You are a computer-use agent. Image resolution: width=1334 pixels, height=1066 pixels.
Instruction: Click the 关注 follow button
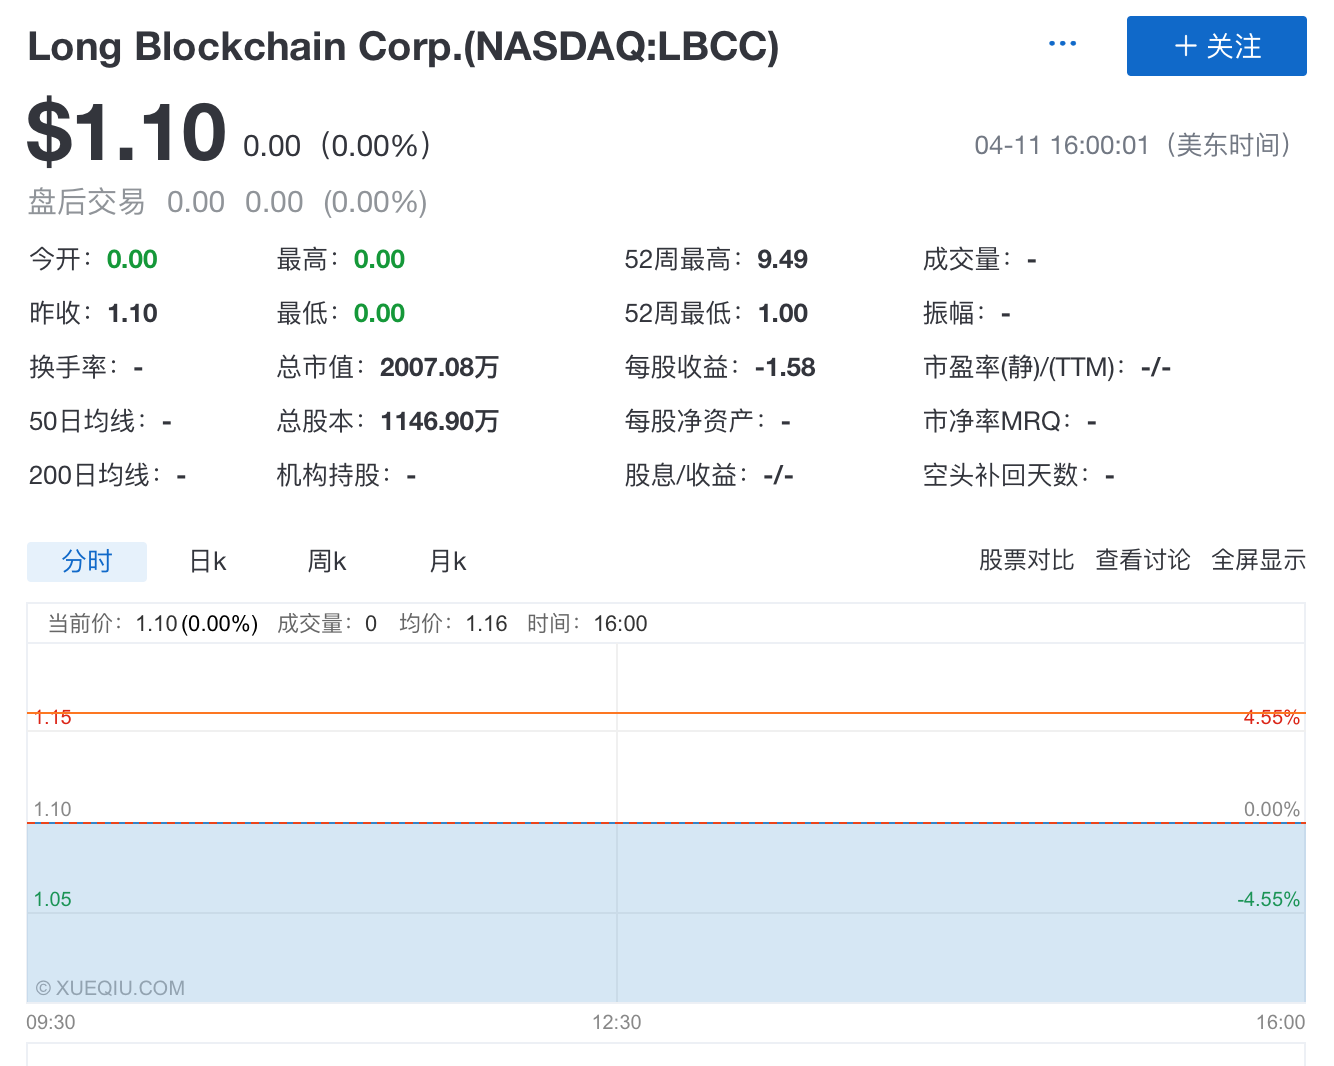[1216, 46]
